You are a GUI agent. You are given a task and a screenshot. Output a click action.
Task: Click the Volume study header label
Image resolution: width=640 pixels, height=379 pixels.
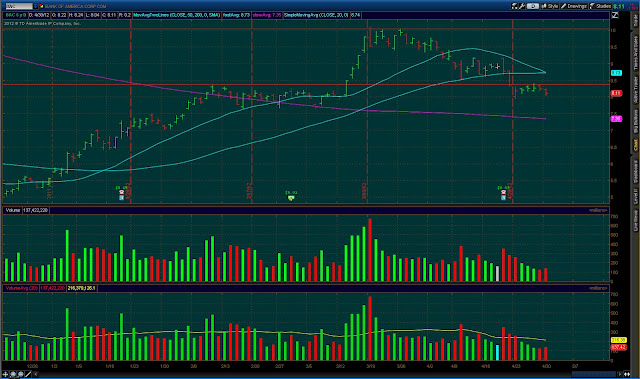click(x=13, y=210)
